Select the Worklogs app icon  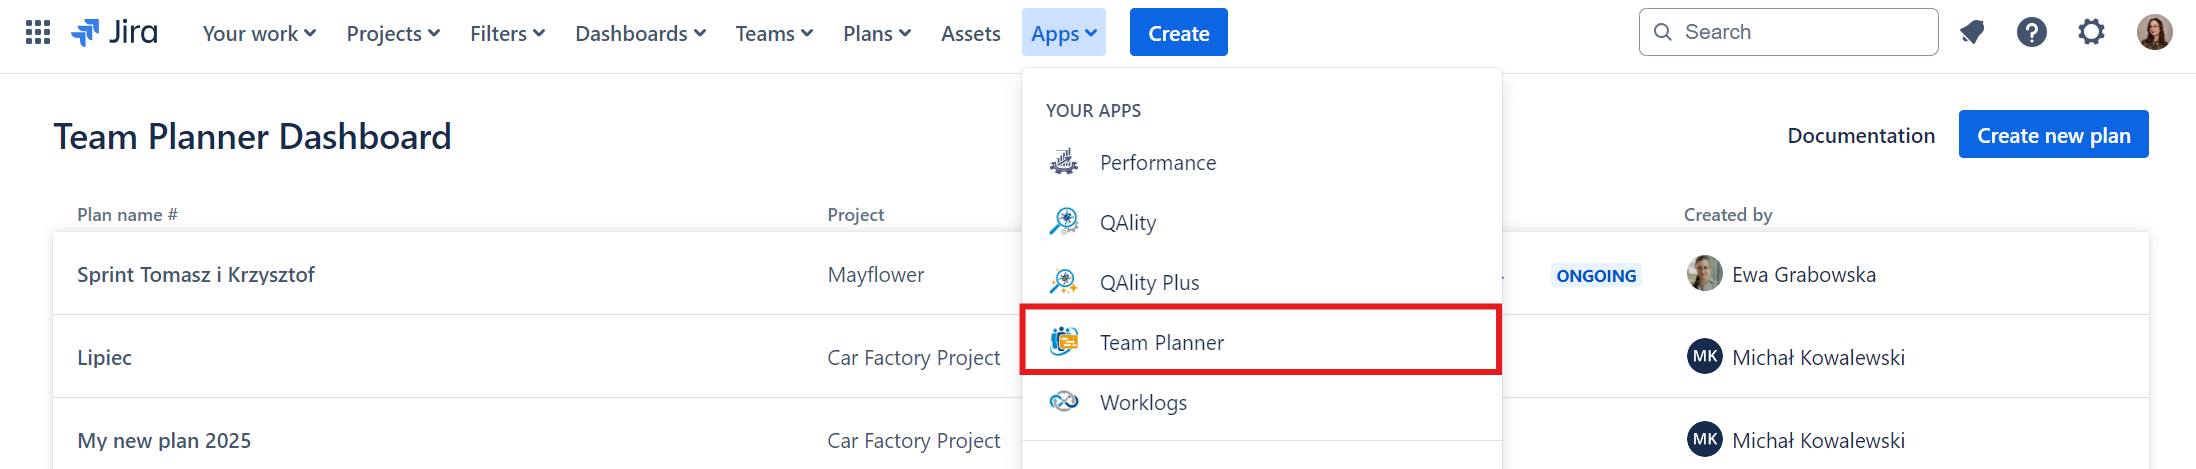point(1064,402)
